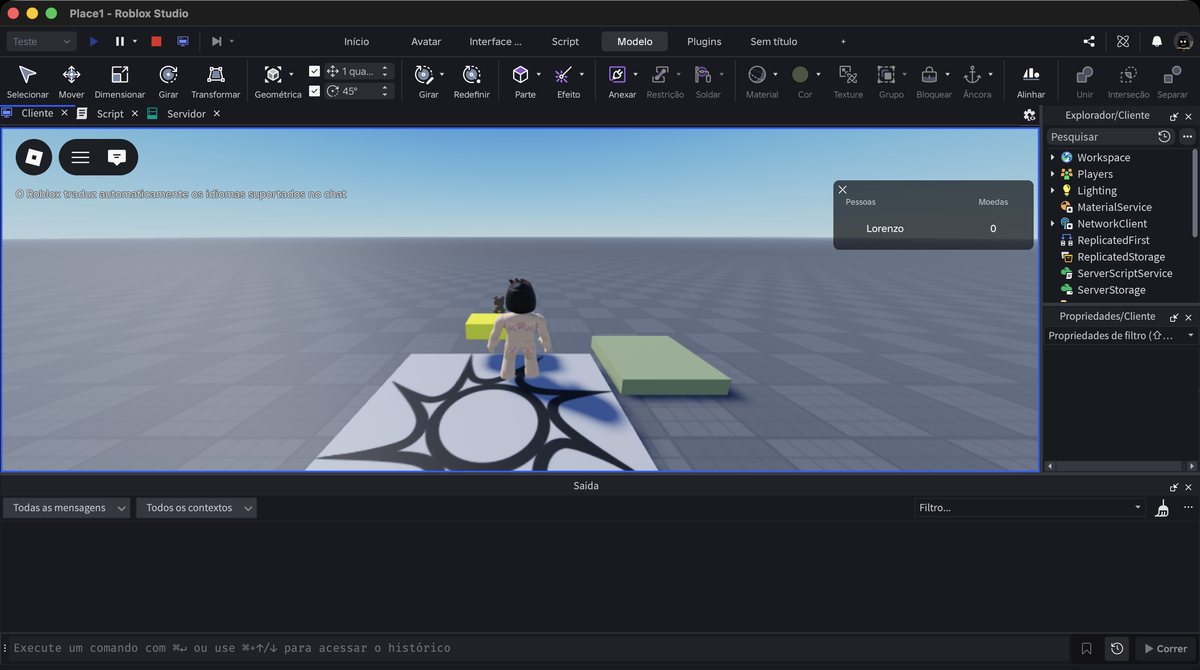Select the Transformar tool

[215, 75]
